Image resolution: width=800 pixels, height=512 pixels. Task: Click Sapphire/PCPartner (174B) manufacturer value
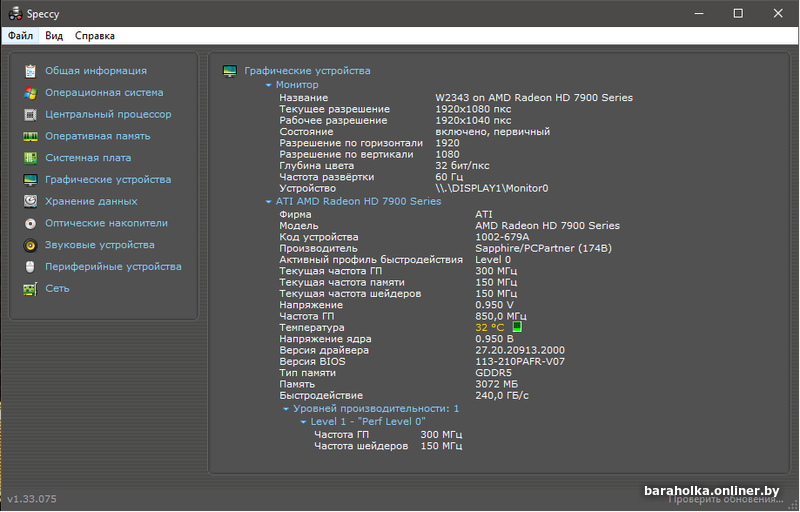[543, 248]
